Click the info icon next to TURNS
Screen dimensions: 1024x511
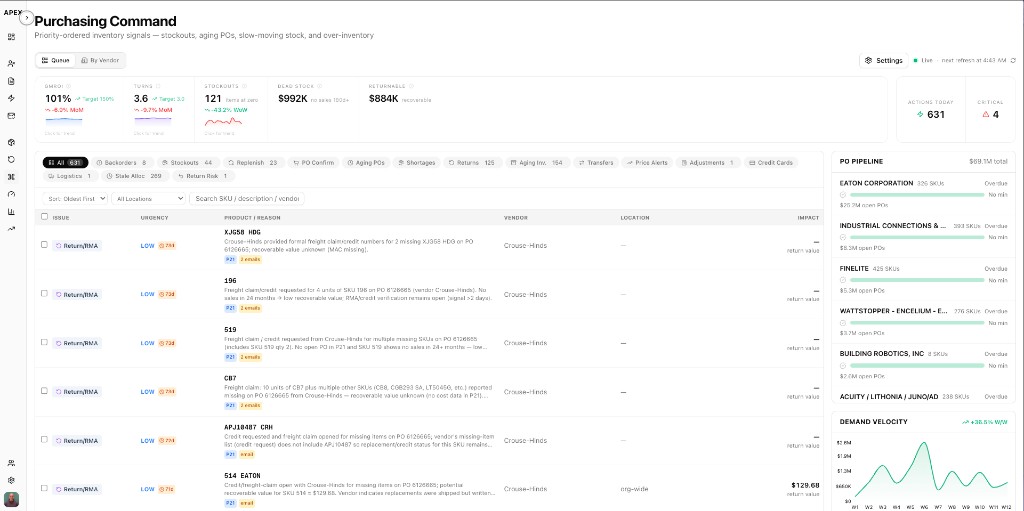(158, 86)
